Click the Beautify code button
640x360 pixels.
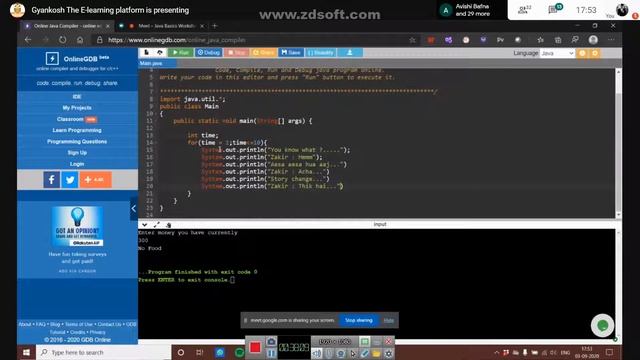pyautogui.click(x=321, y=53)
